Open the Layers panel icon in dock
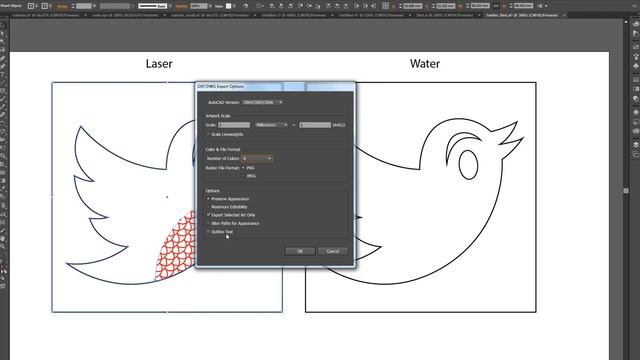Viewport: 640px width, 360px height. click(636, 145)
